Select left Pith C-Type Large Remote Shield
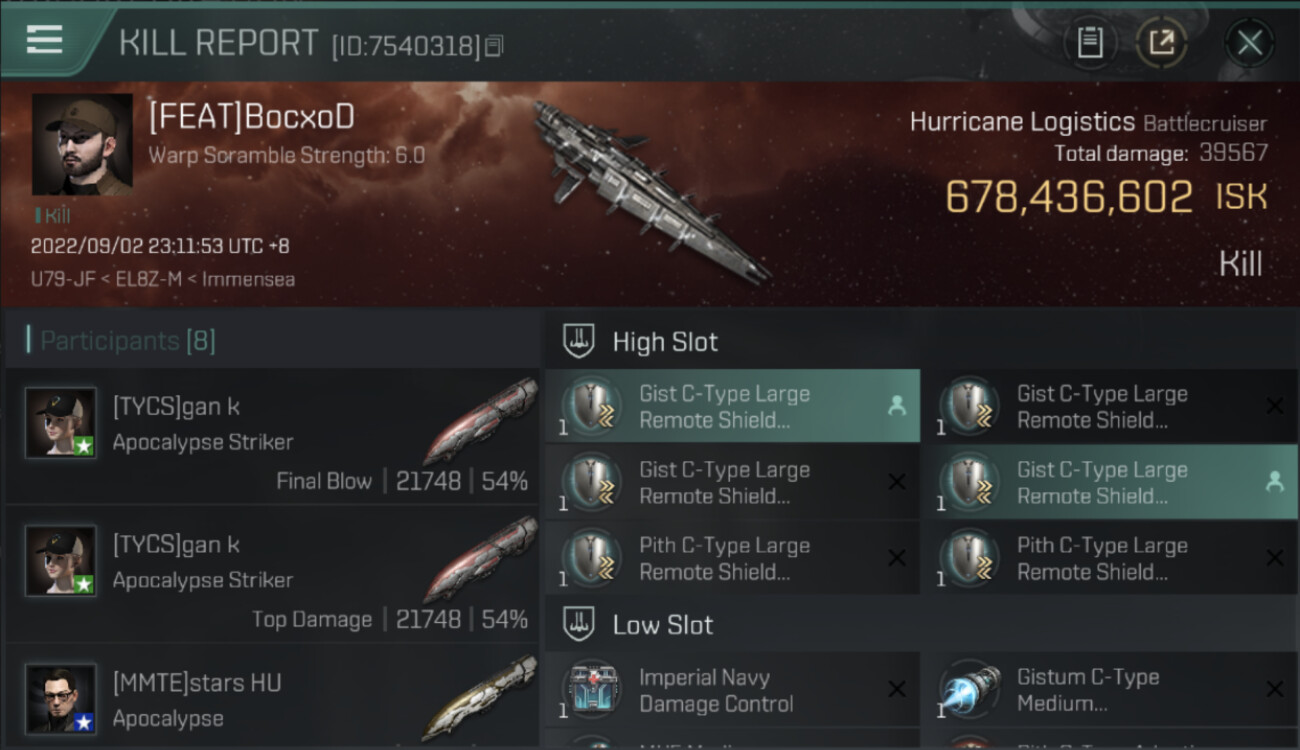1300x750 pixels. point(732,558)
